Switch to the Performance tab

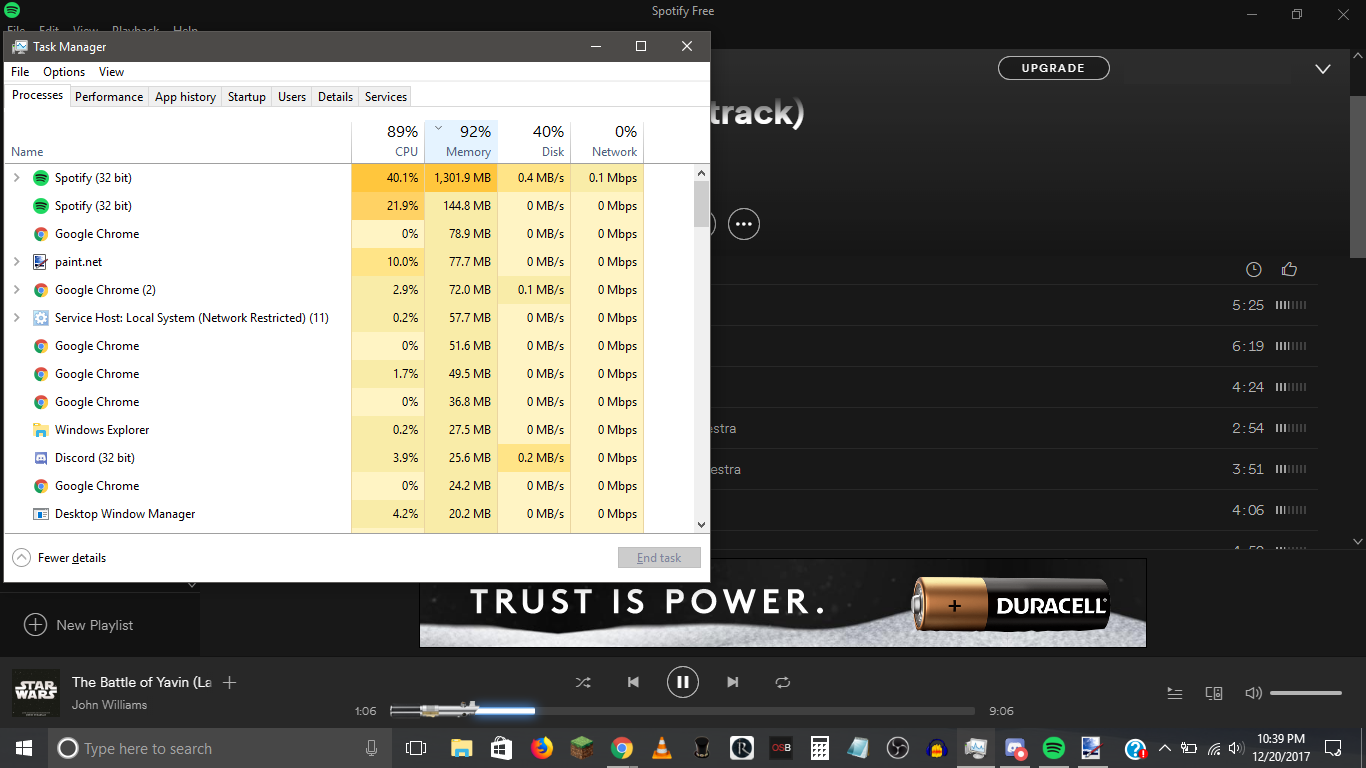(109, 97)
